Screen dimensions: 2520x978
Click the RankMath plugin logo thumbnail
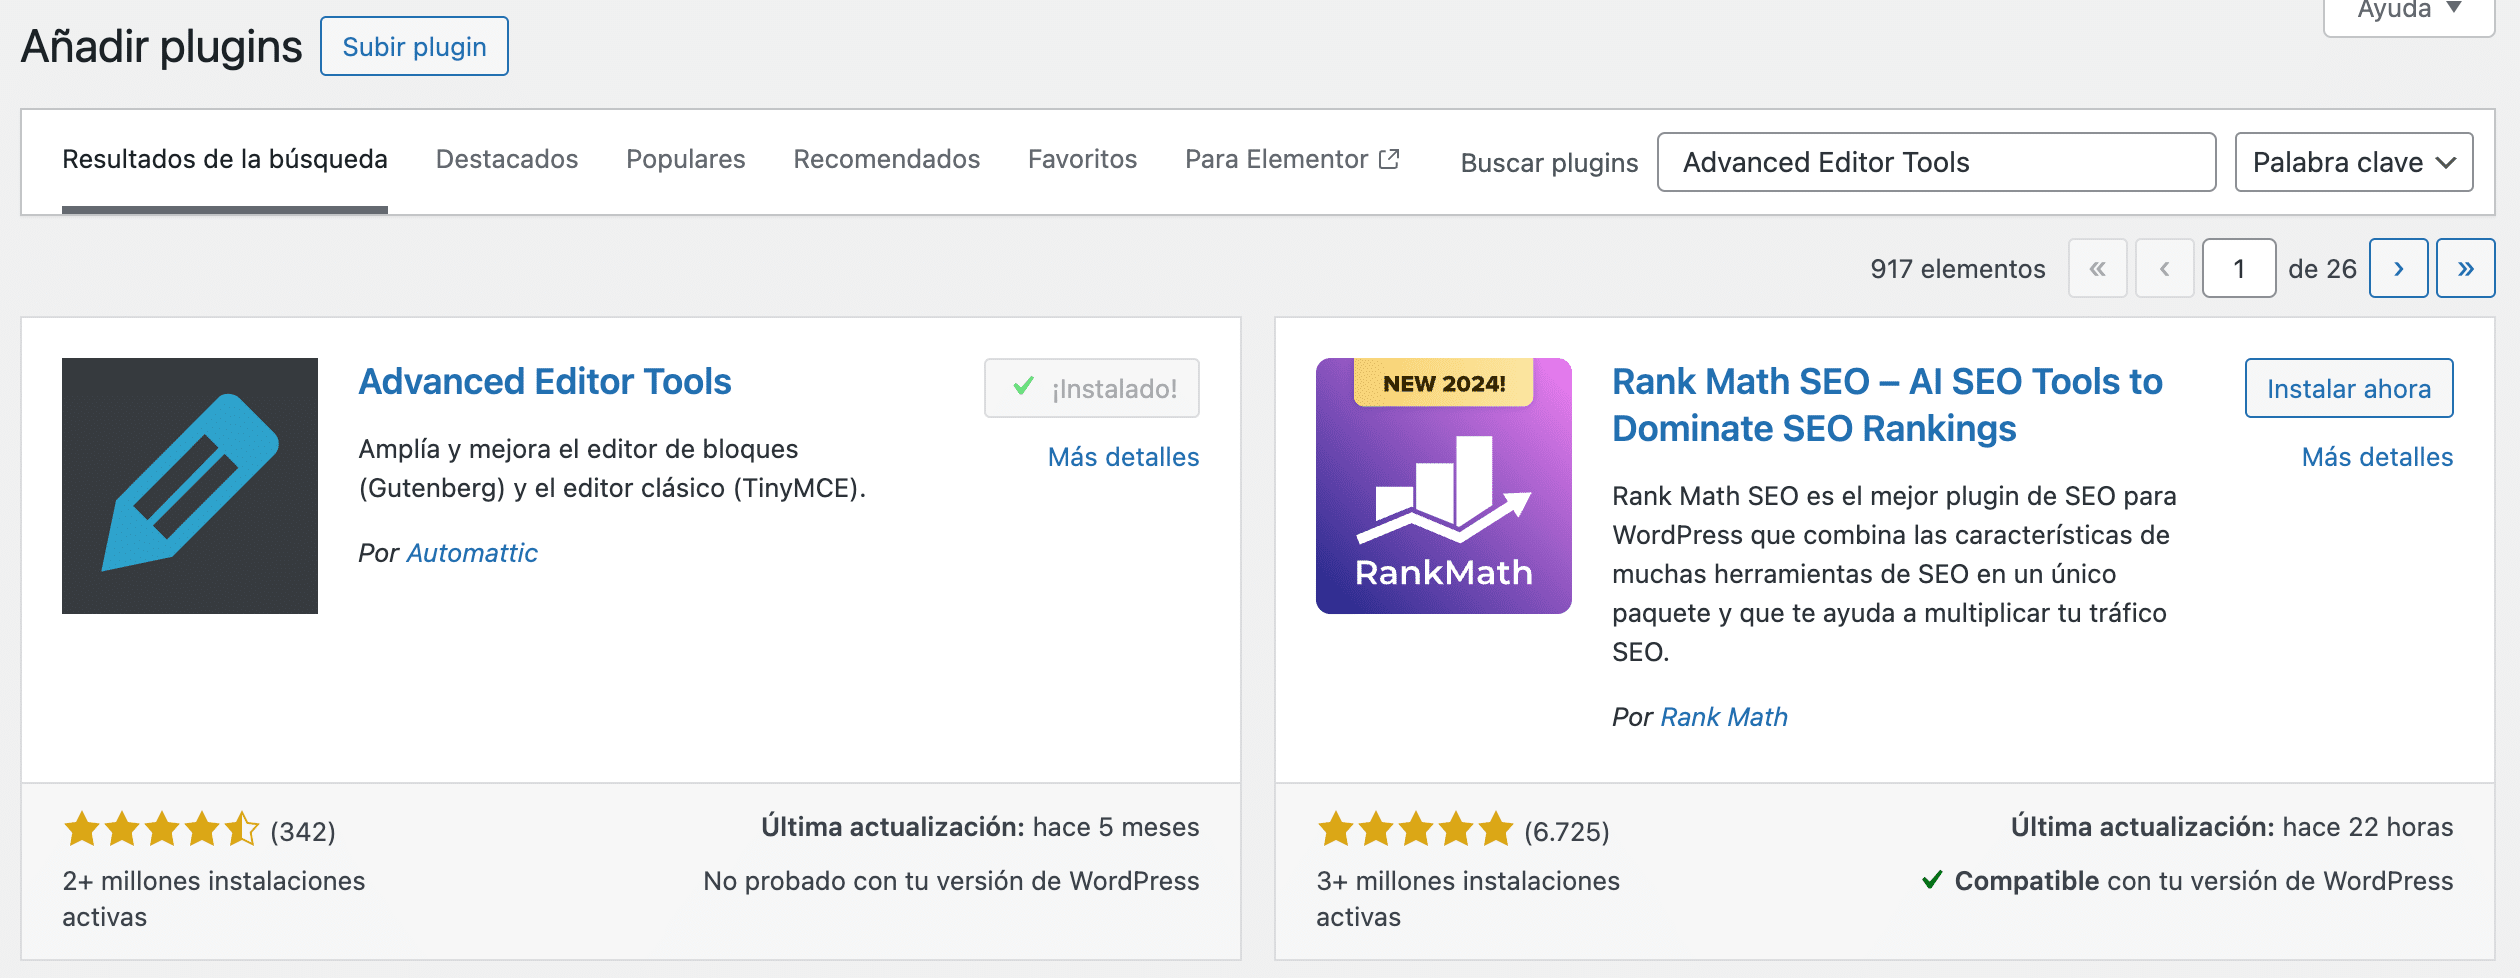[x=1443, y=486]
